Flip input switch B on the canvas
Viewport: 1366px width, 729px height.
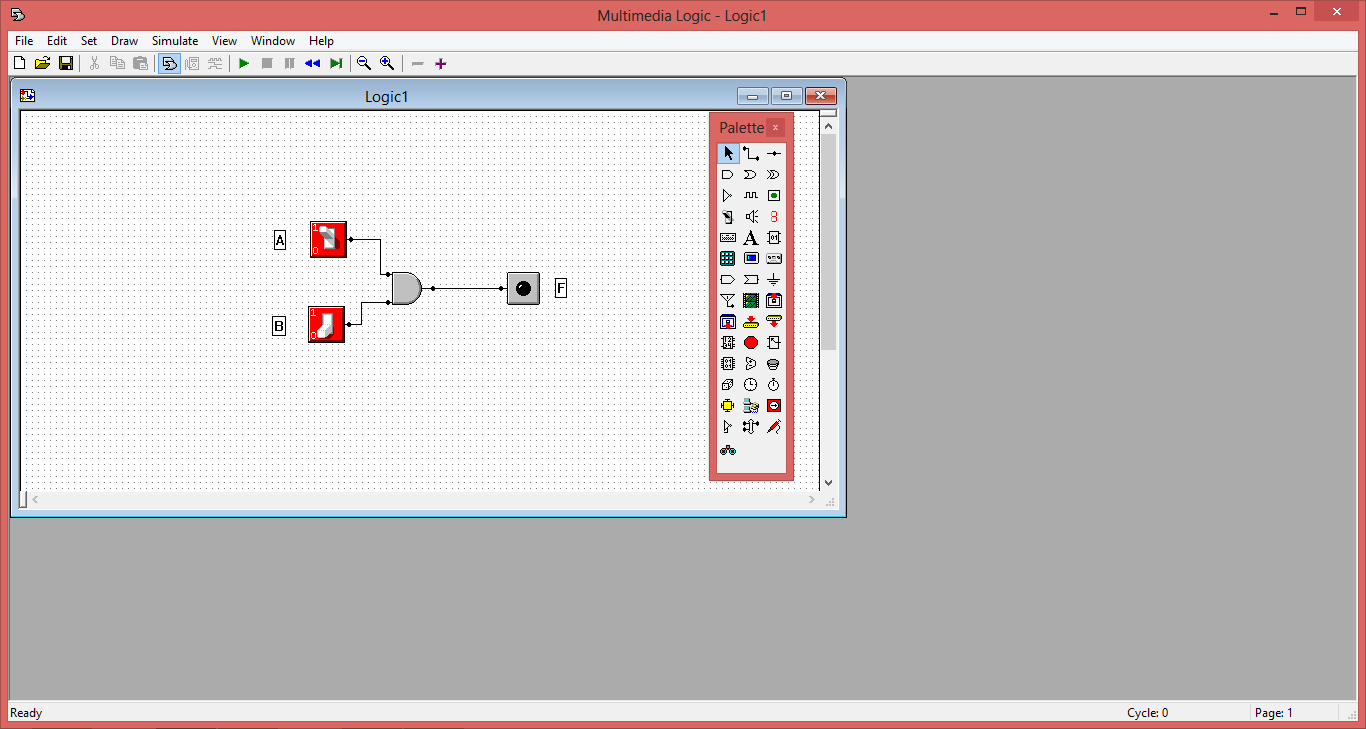(326, 324)
